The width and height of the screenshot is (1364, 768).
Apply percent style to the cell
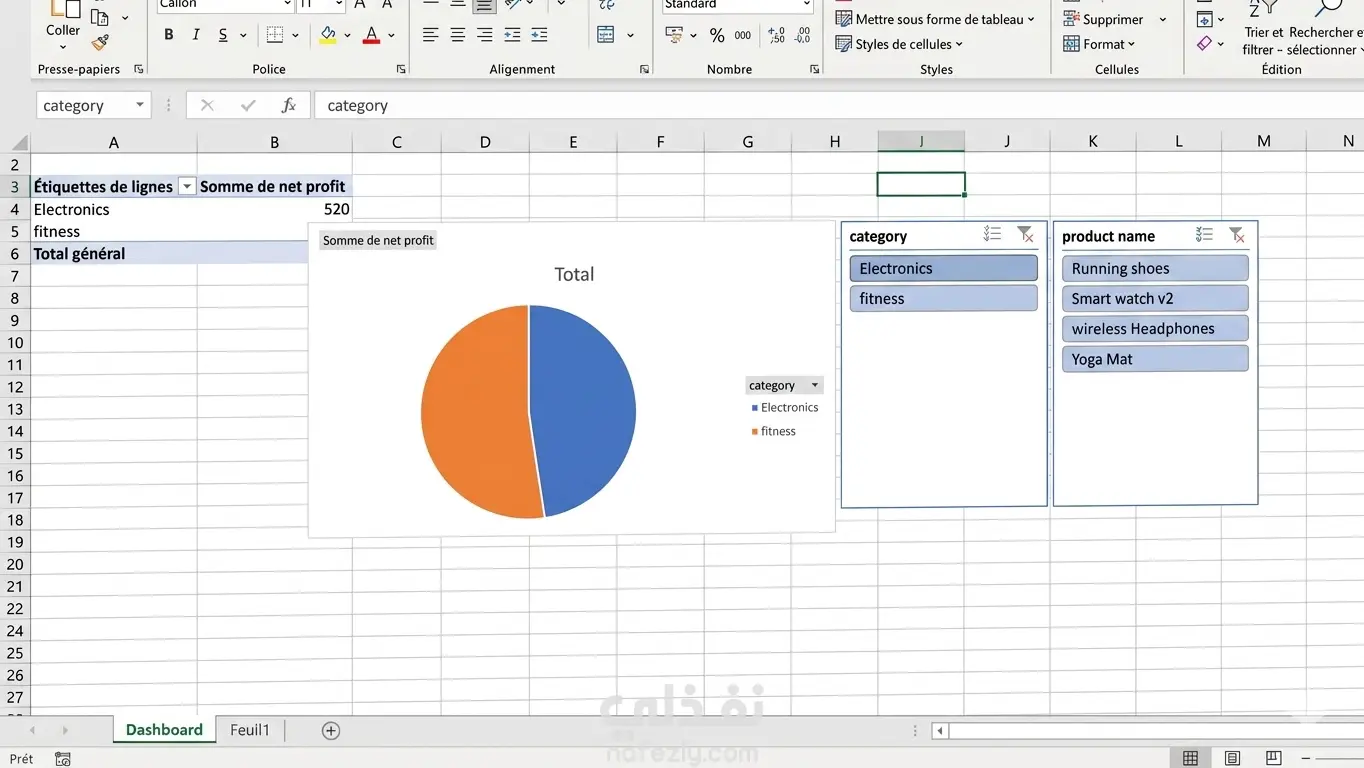(x=717, y=35)
